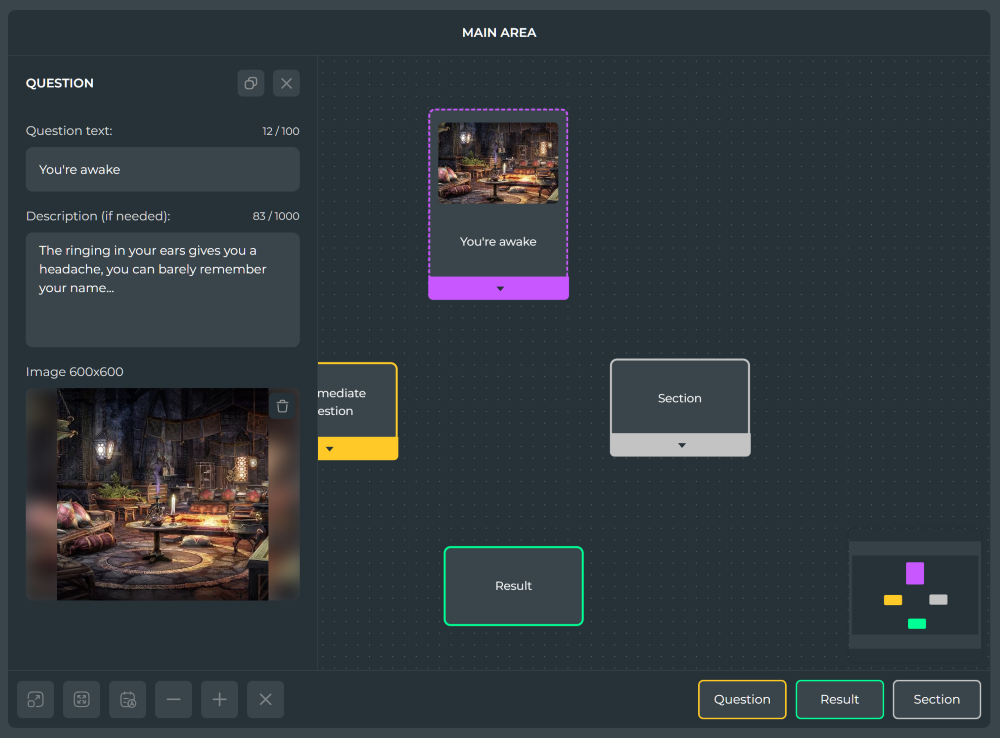Zoom in with the plus icon

point(219,700)
